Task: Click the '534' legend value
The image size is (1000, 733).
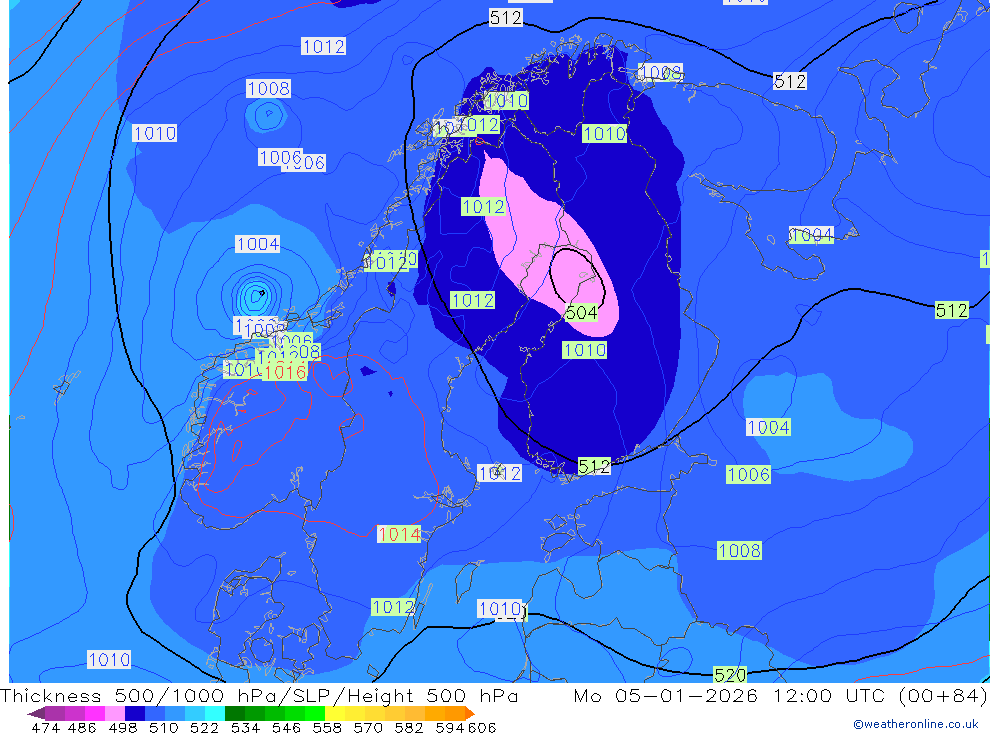Action: tap(246, 727)
